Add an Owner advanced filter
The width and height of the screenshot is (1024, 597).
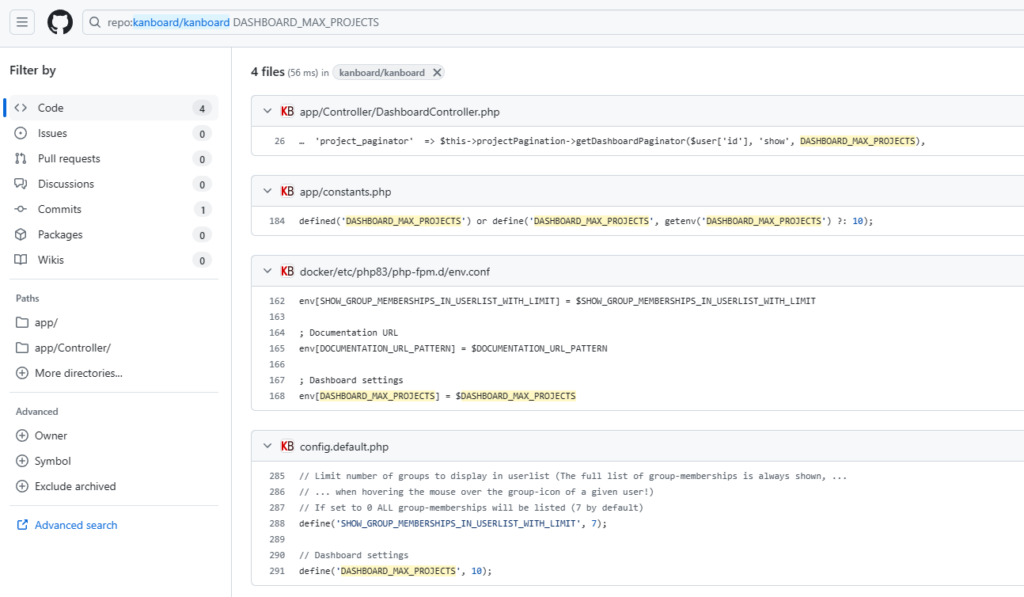point(51,436)
